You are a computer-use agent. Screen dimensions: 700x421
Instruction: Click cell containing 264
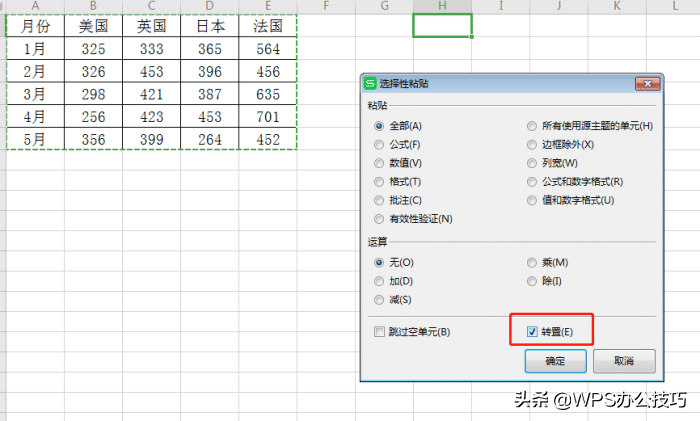(x=210, y=139)
